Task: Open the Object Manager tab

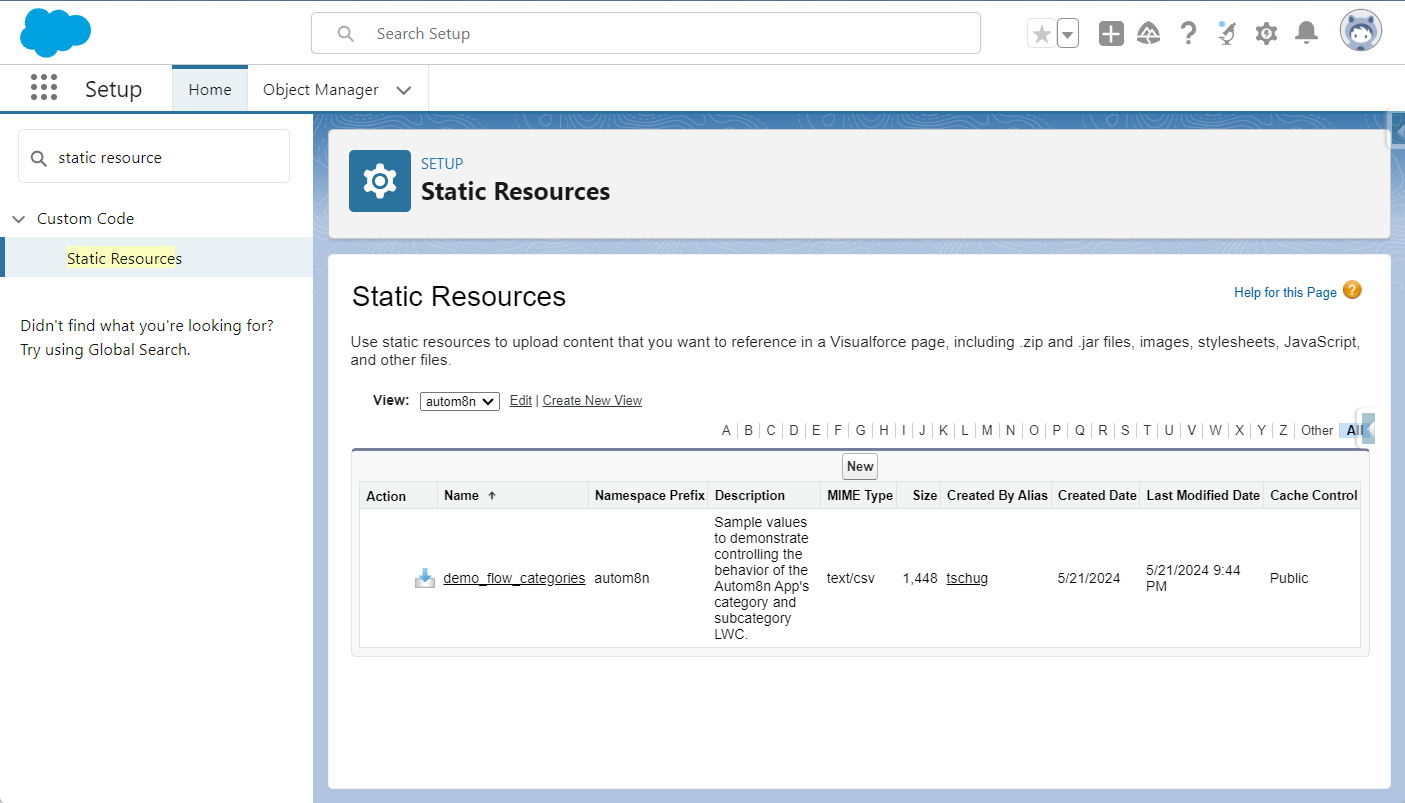Action: (x=321, y=89)
